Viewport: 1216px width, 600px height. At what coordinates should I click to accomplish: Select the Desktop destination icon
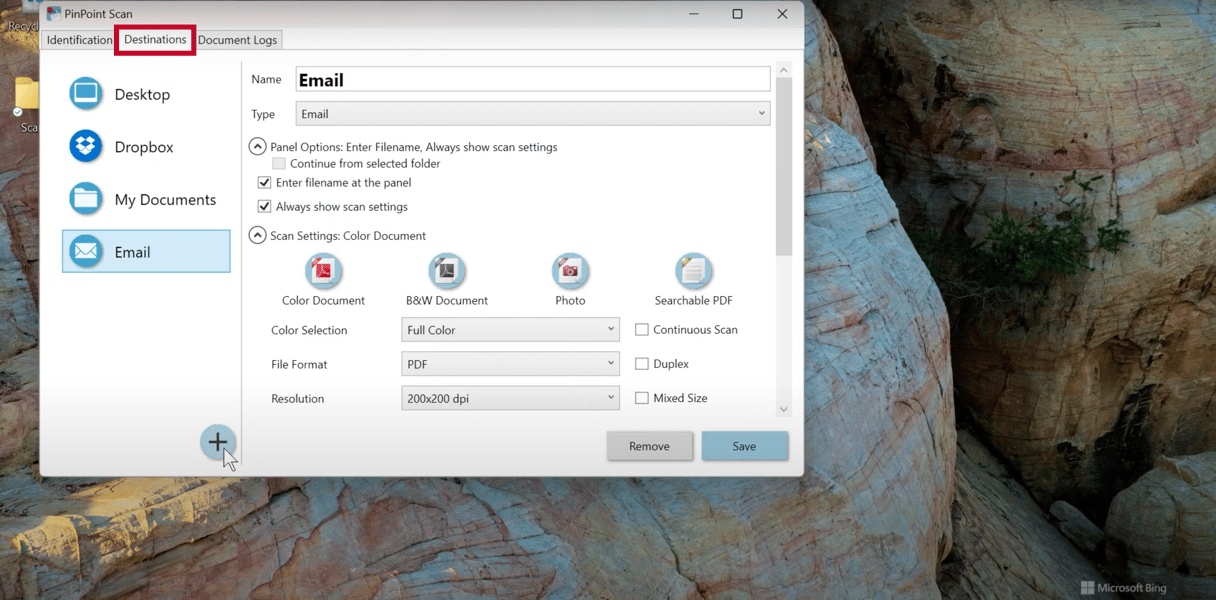click(x=85, y=93)
